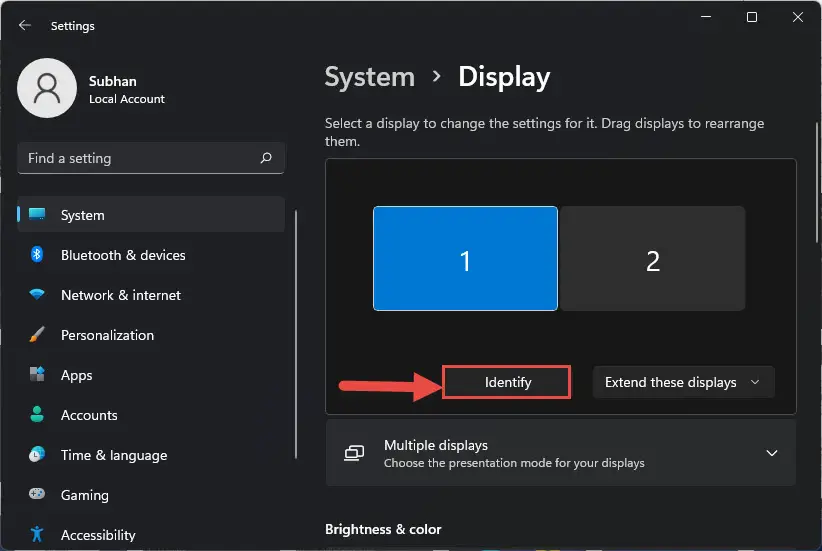Select display 2 thumbnail
This screenshot has height=551, width=822.
[x=652, y=258]
